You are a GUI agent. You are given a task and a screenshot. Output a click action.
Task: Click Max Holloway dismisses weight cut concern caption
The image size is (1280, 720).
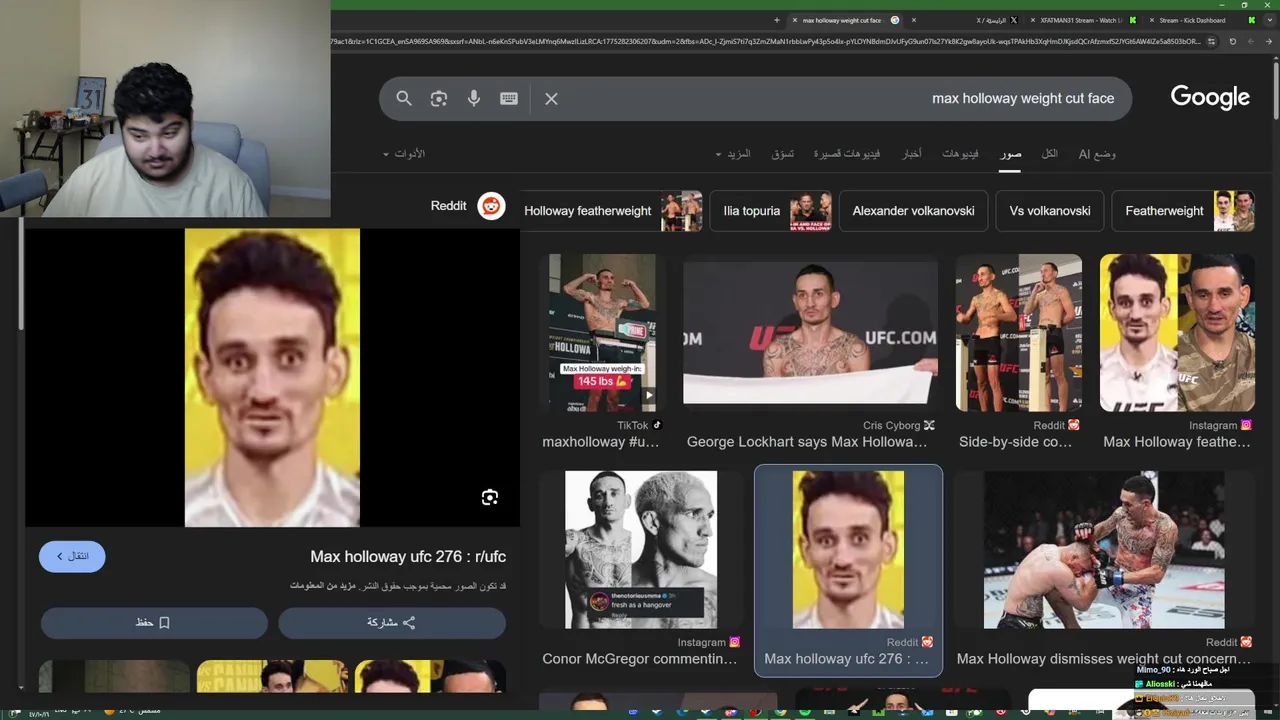[x=1104, y=659]
